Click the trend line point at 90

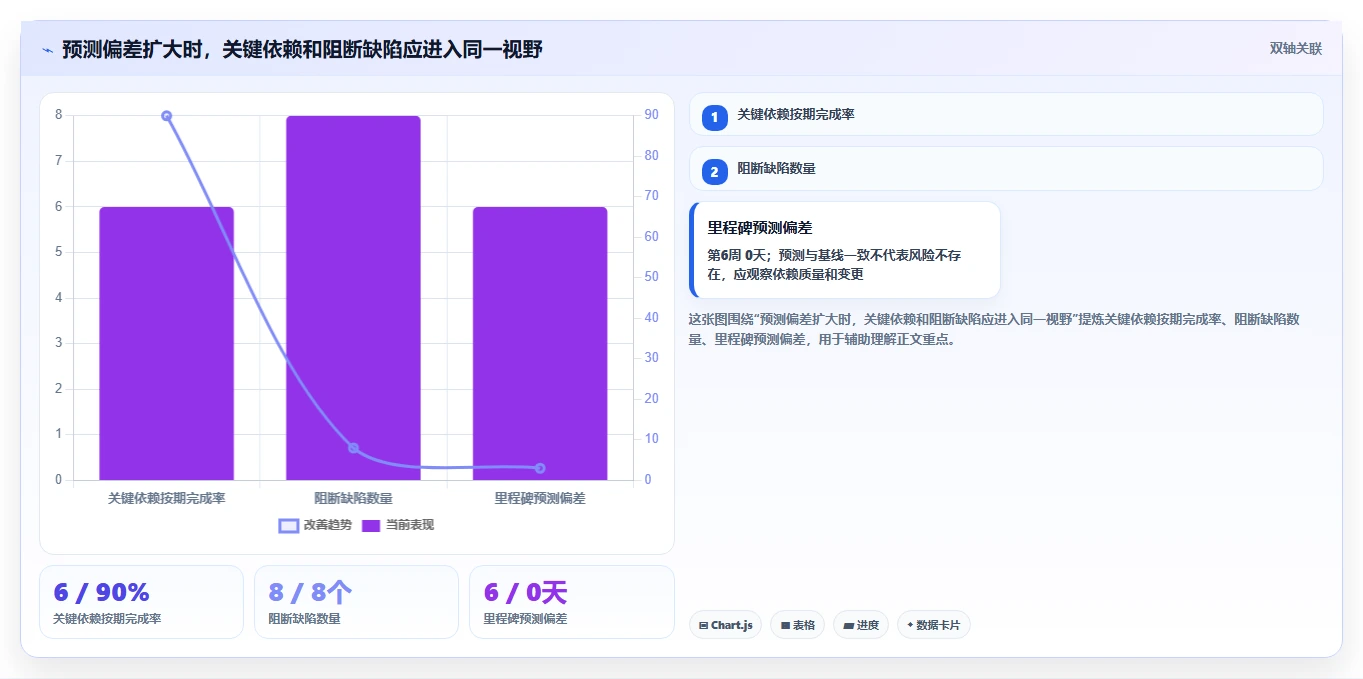pos(167,116)
